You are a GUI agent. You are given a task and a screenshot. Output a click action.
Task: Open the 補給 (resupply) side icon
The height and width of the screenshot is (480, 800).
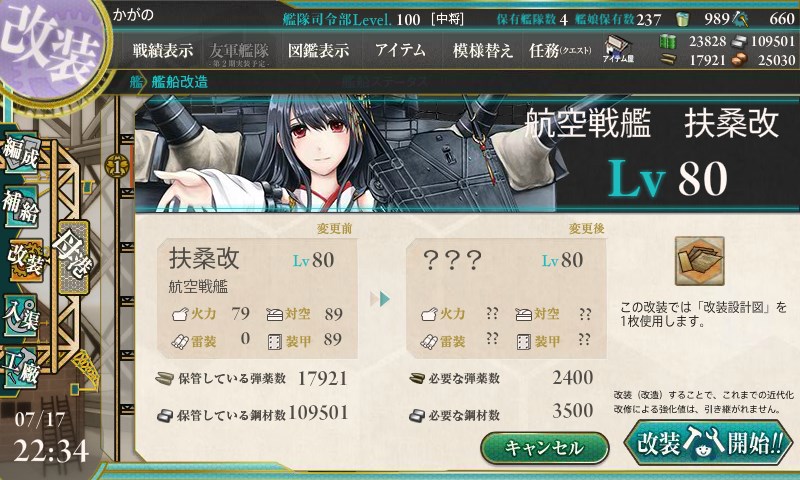pos(21,206)
